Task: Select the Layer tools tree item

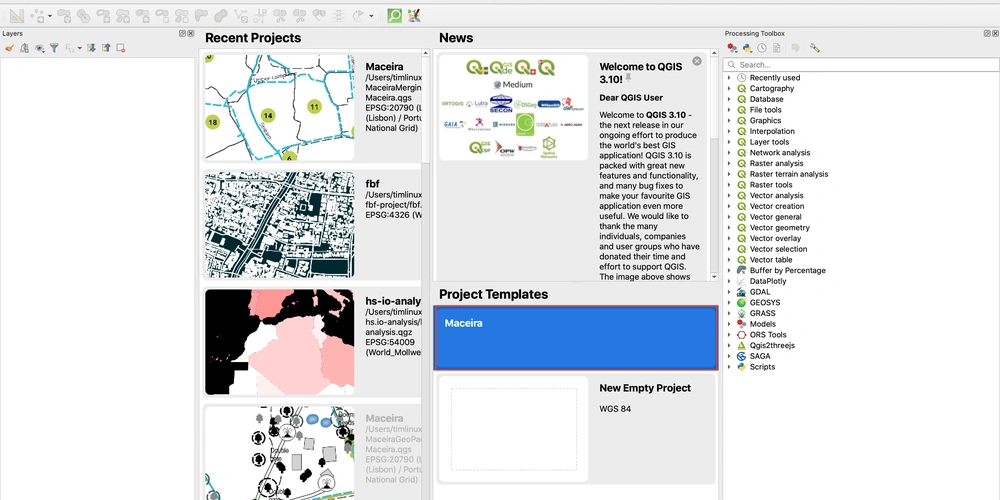Action: 769,142
